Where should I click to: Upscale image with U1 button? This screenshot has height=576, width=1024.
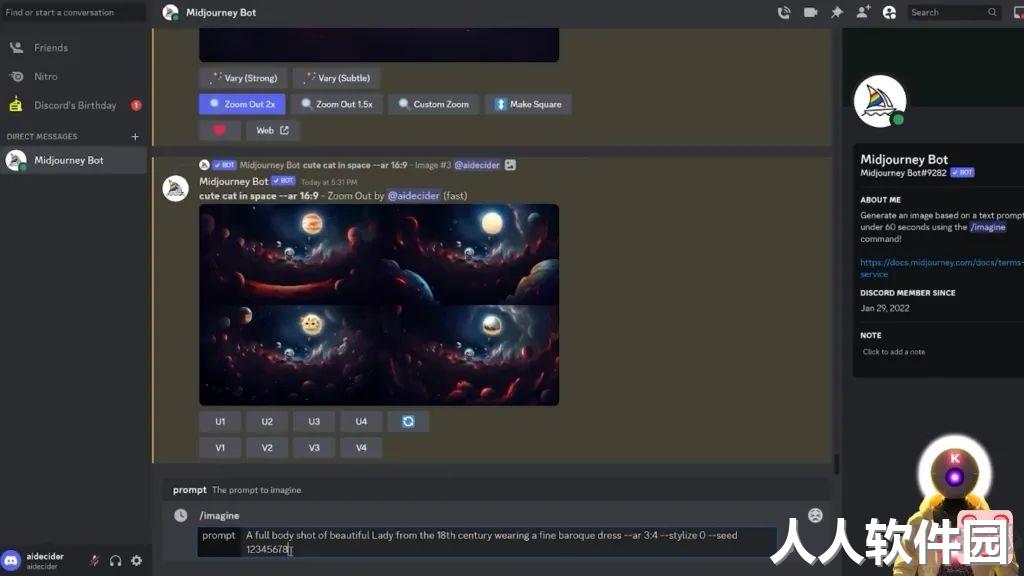point(220,422)
